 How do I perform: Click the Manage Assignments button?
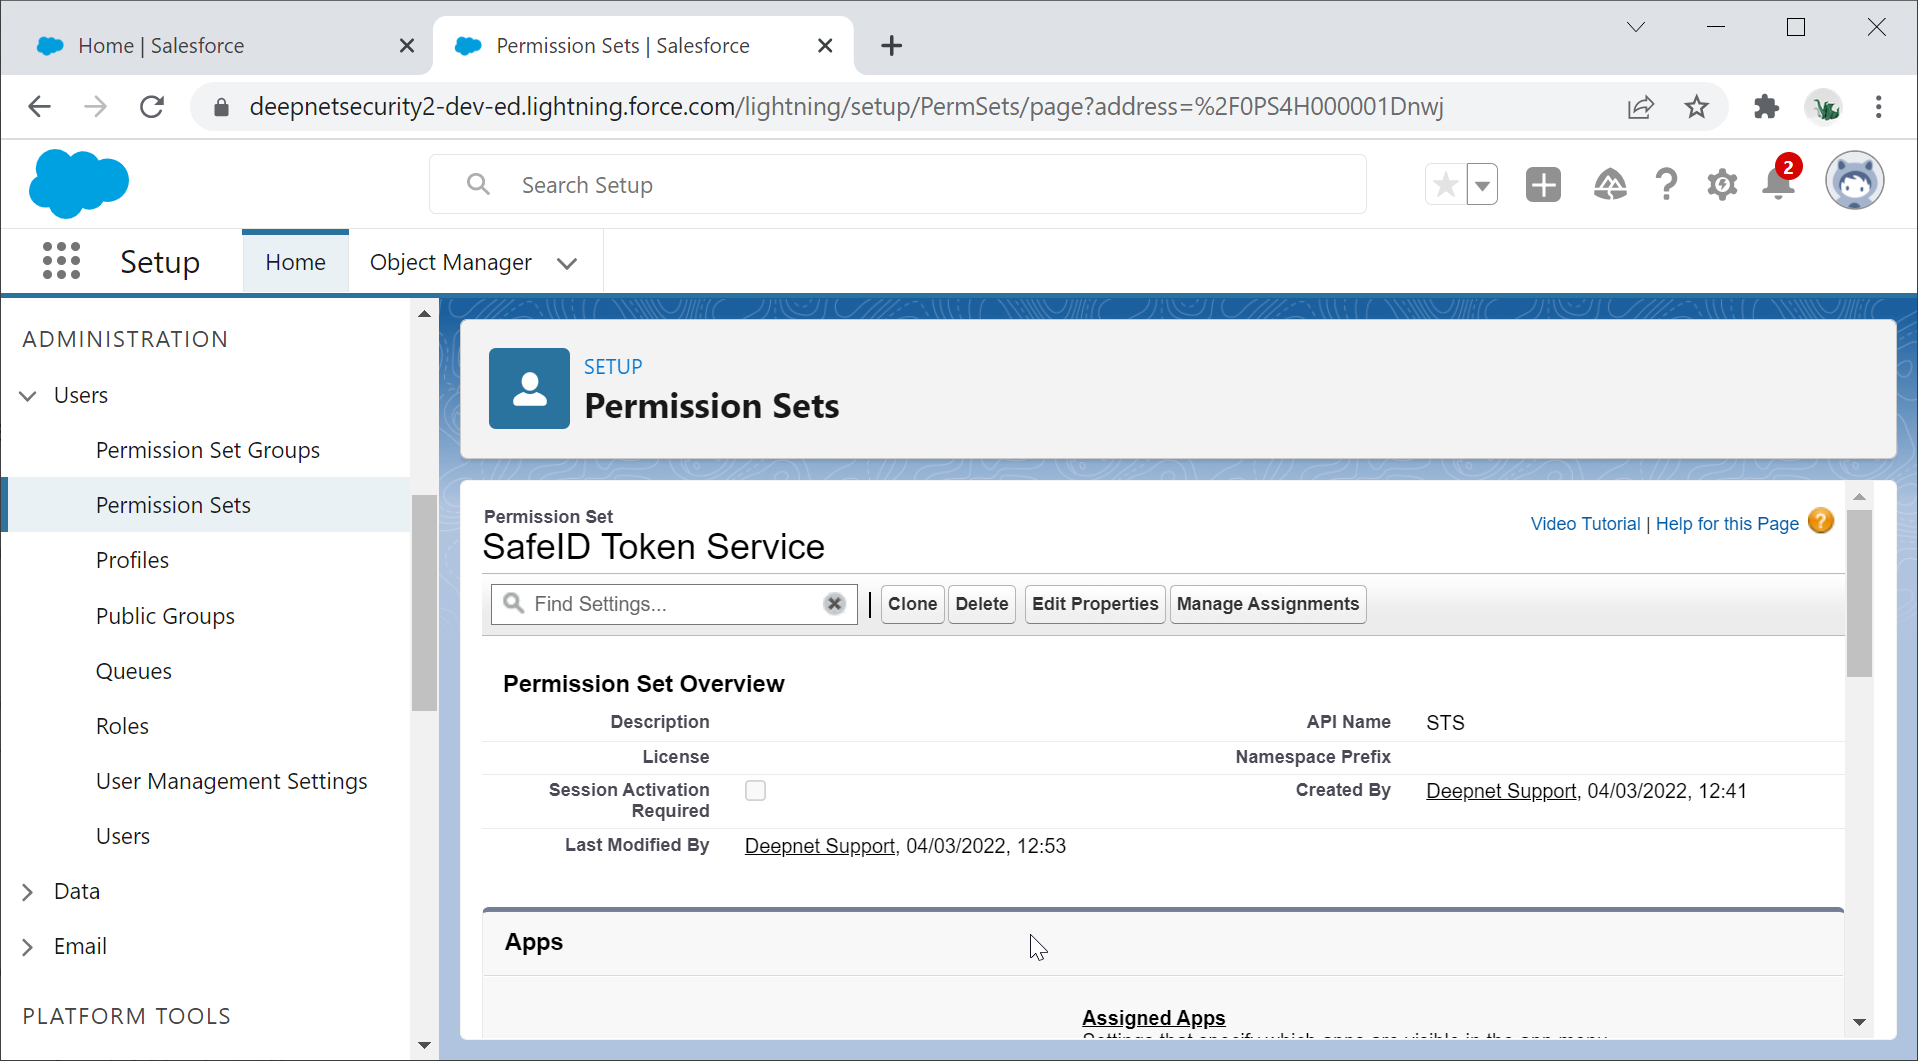1267,604
